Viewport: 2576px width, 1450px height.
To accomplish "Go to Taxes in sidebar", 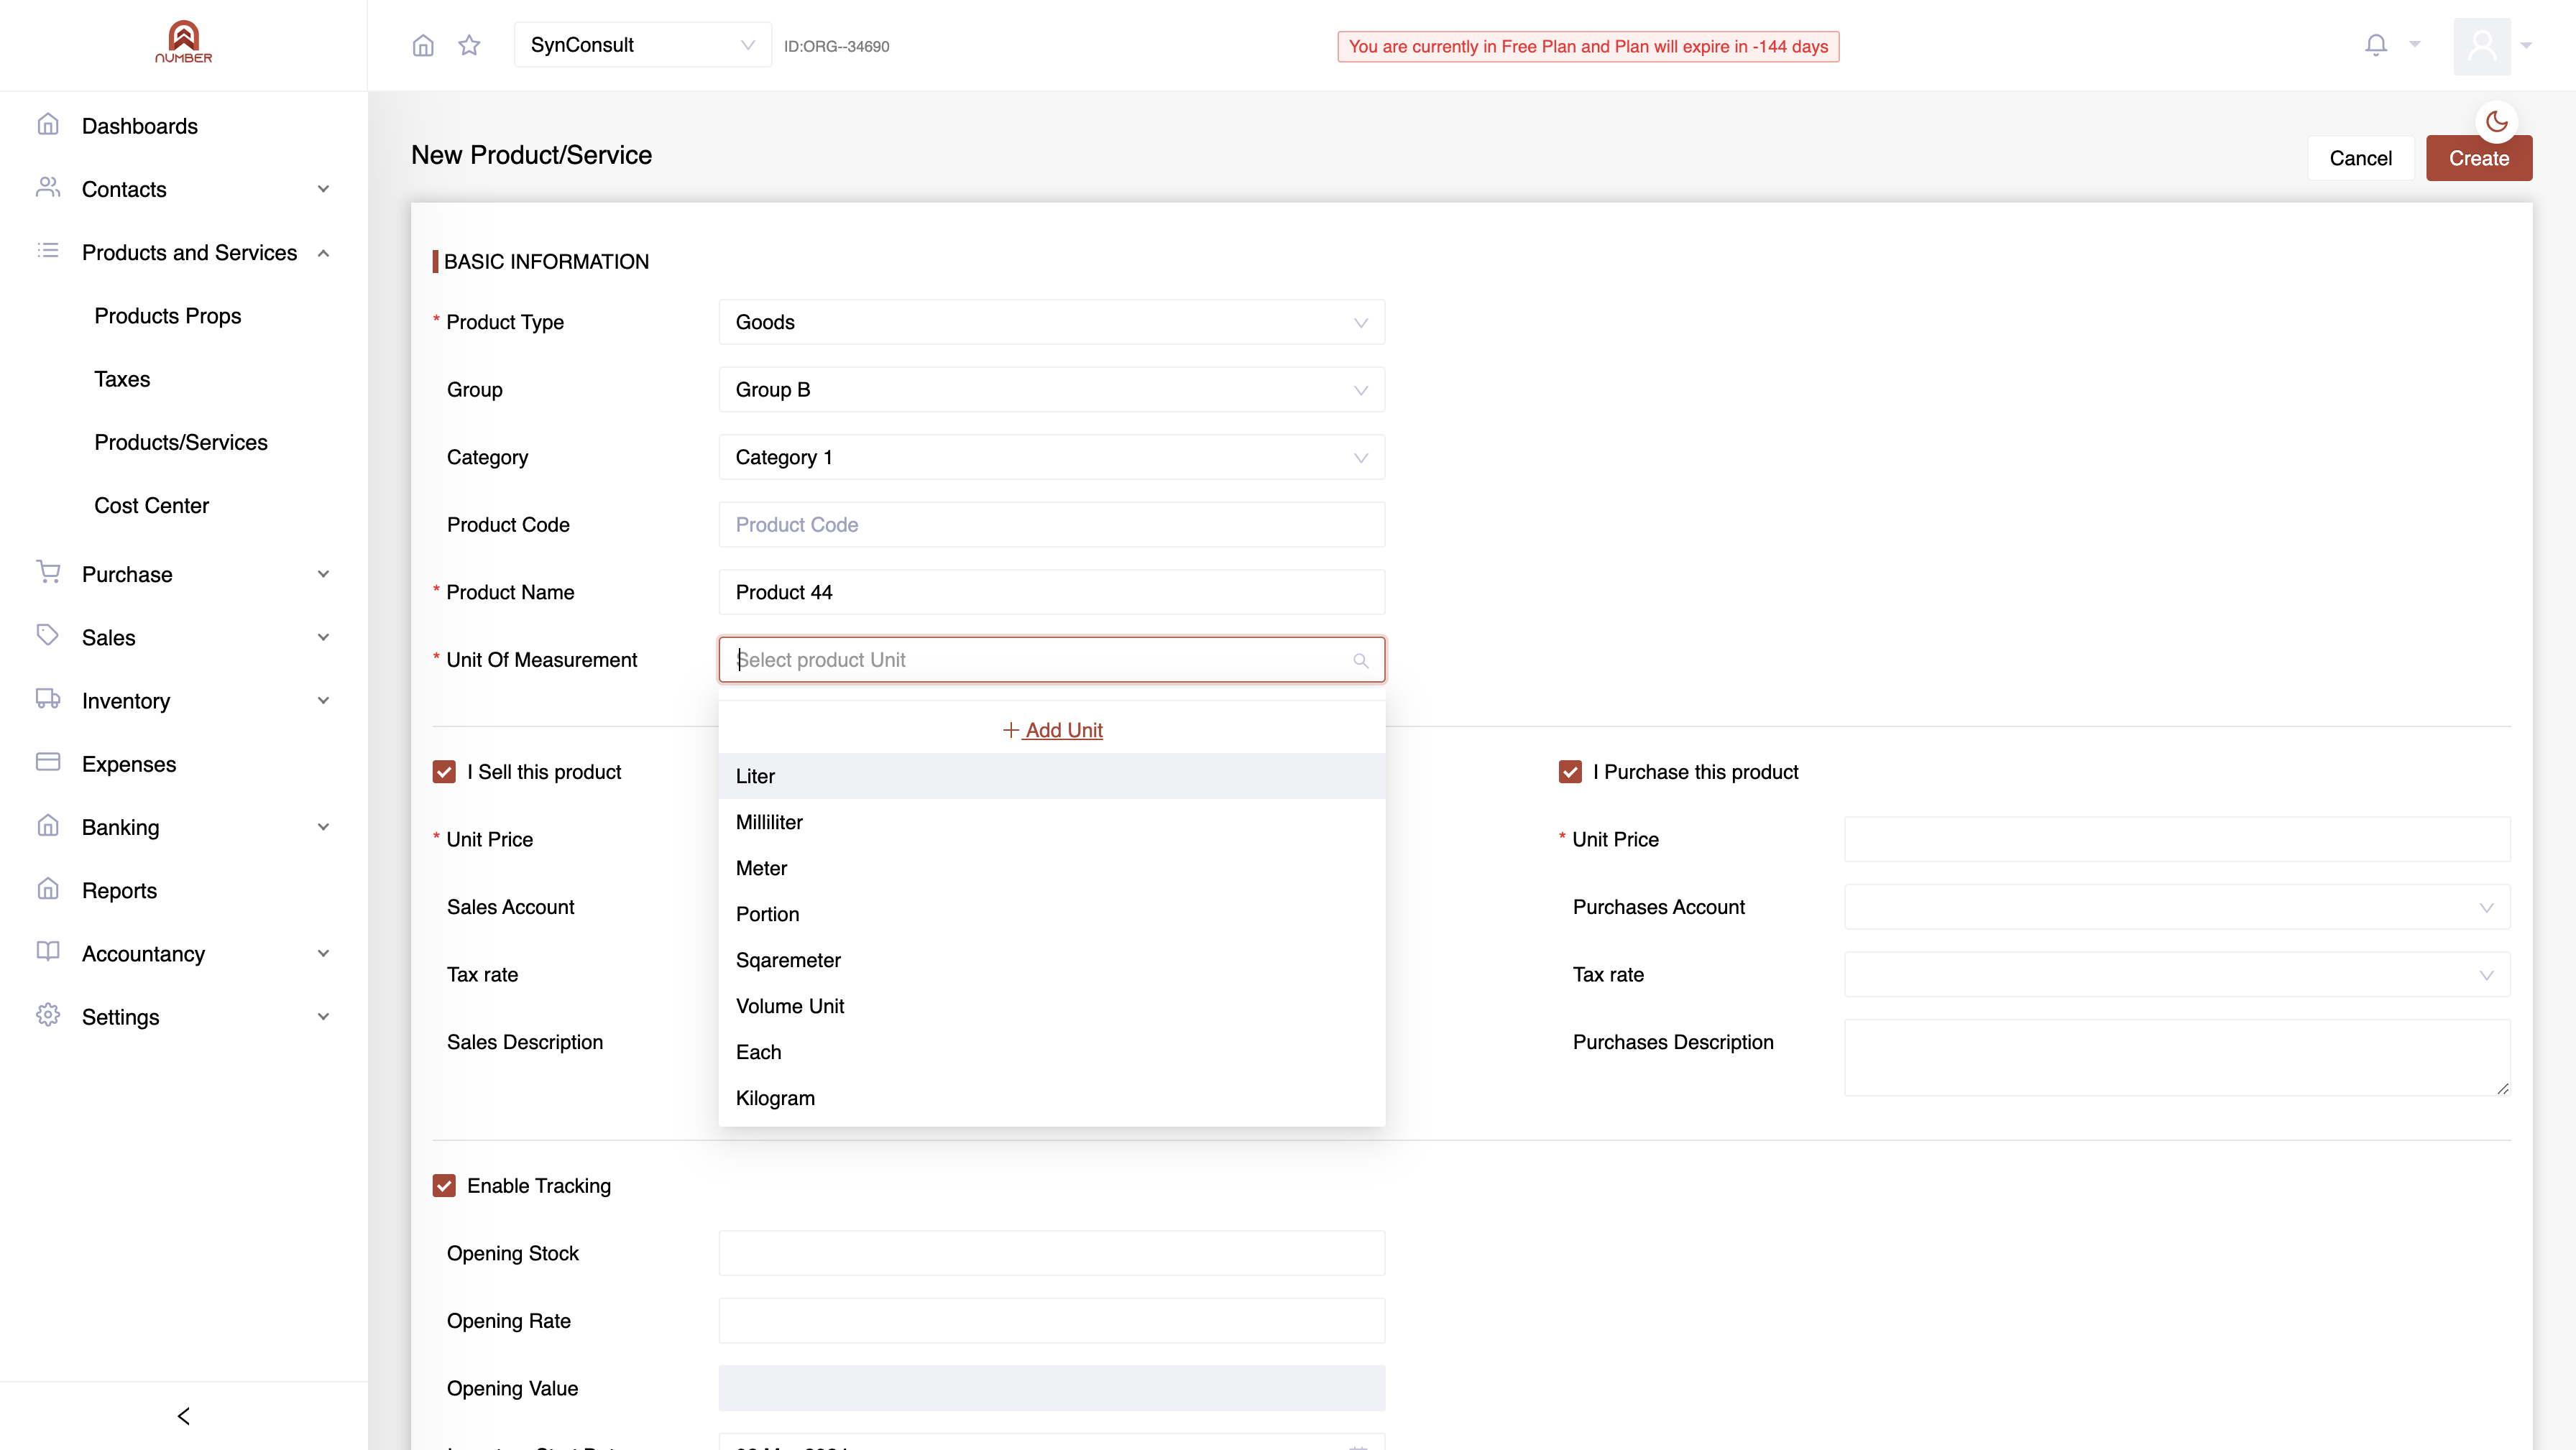I will pos(122,379).
